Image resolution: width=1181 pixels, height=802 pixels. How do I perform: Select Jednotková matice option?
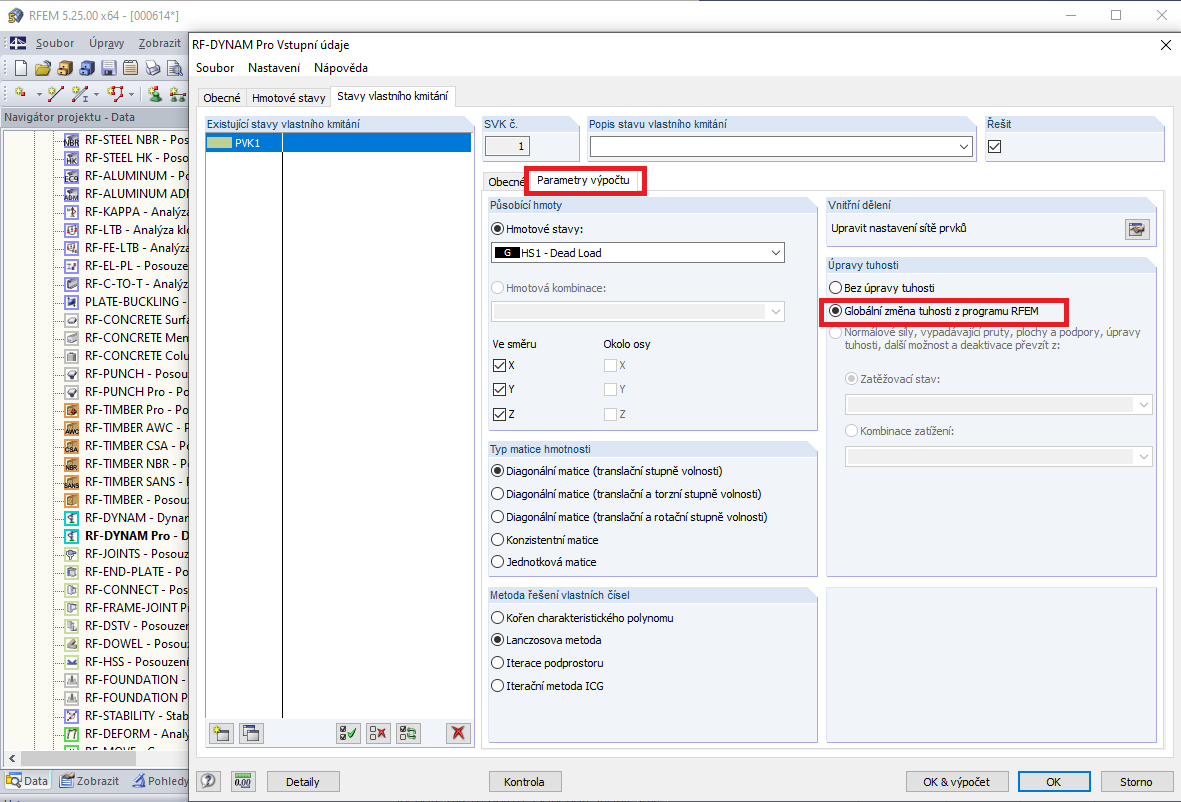pyautogui.click(x=497, y=562)
